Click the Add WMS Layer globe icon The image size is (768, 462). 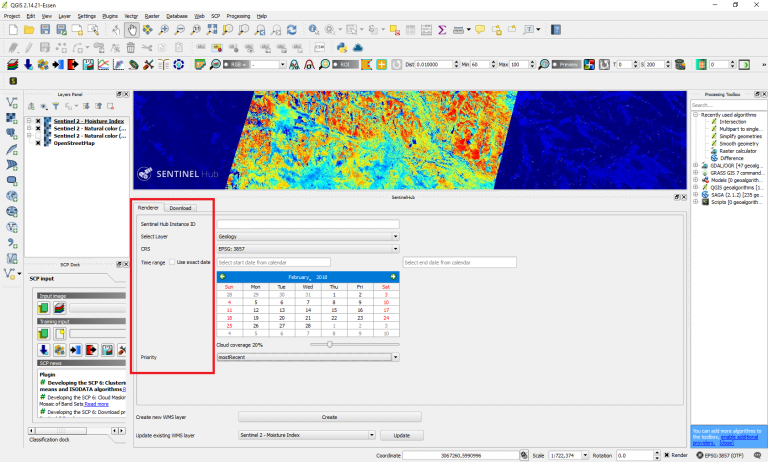click(x=12, y=196)
